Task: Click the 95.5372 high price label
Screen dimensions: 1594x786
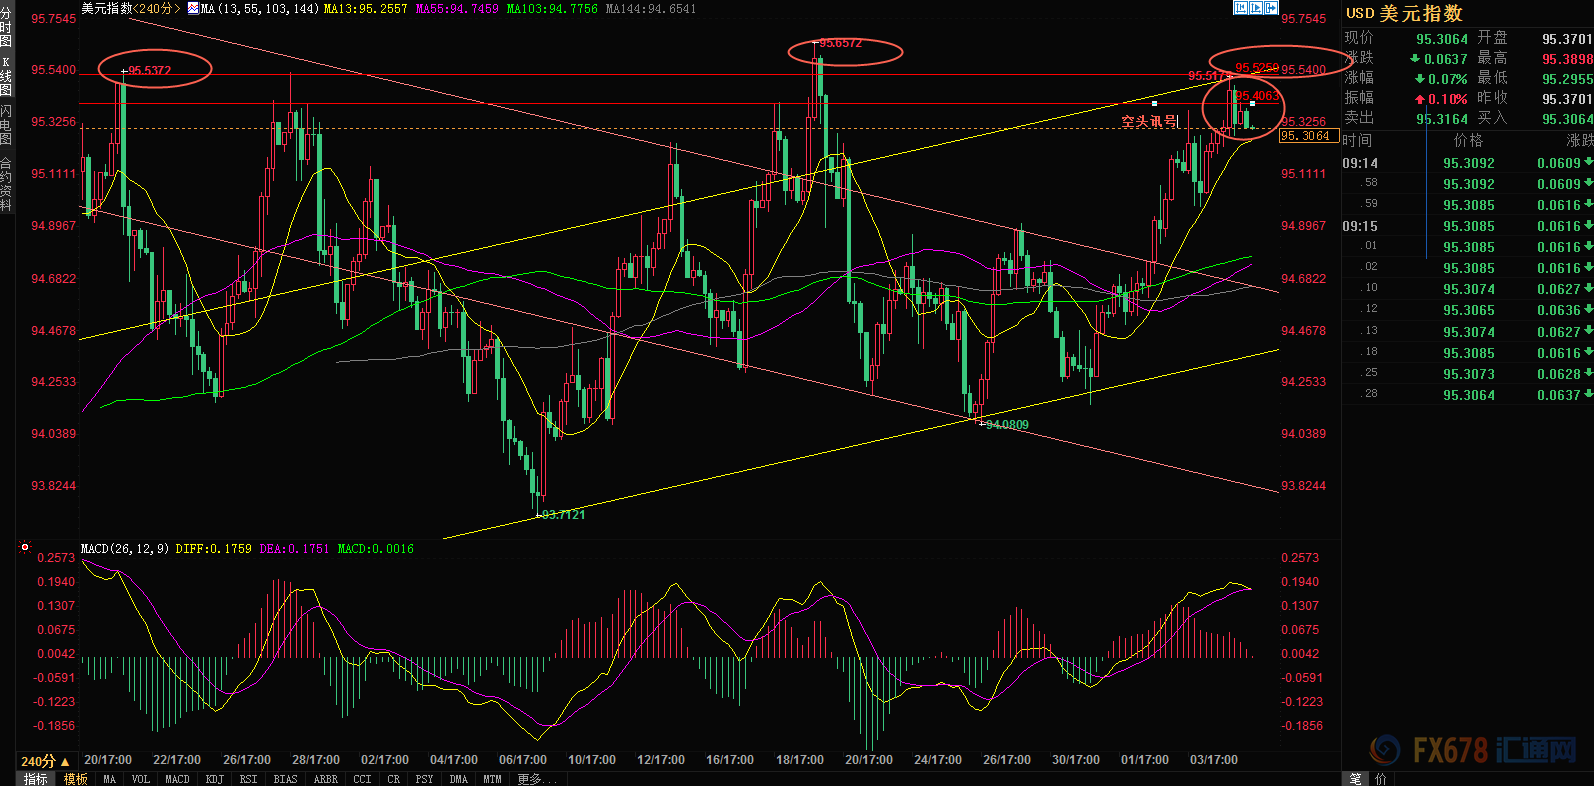Action: [x=149, y=71]
